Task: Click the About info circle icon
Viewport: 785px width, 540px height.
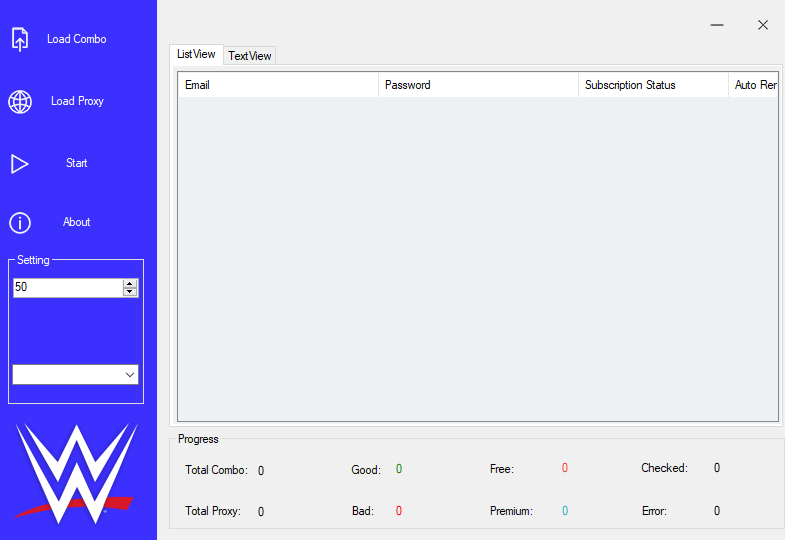Action: (20, 223)
